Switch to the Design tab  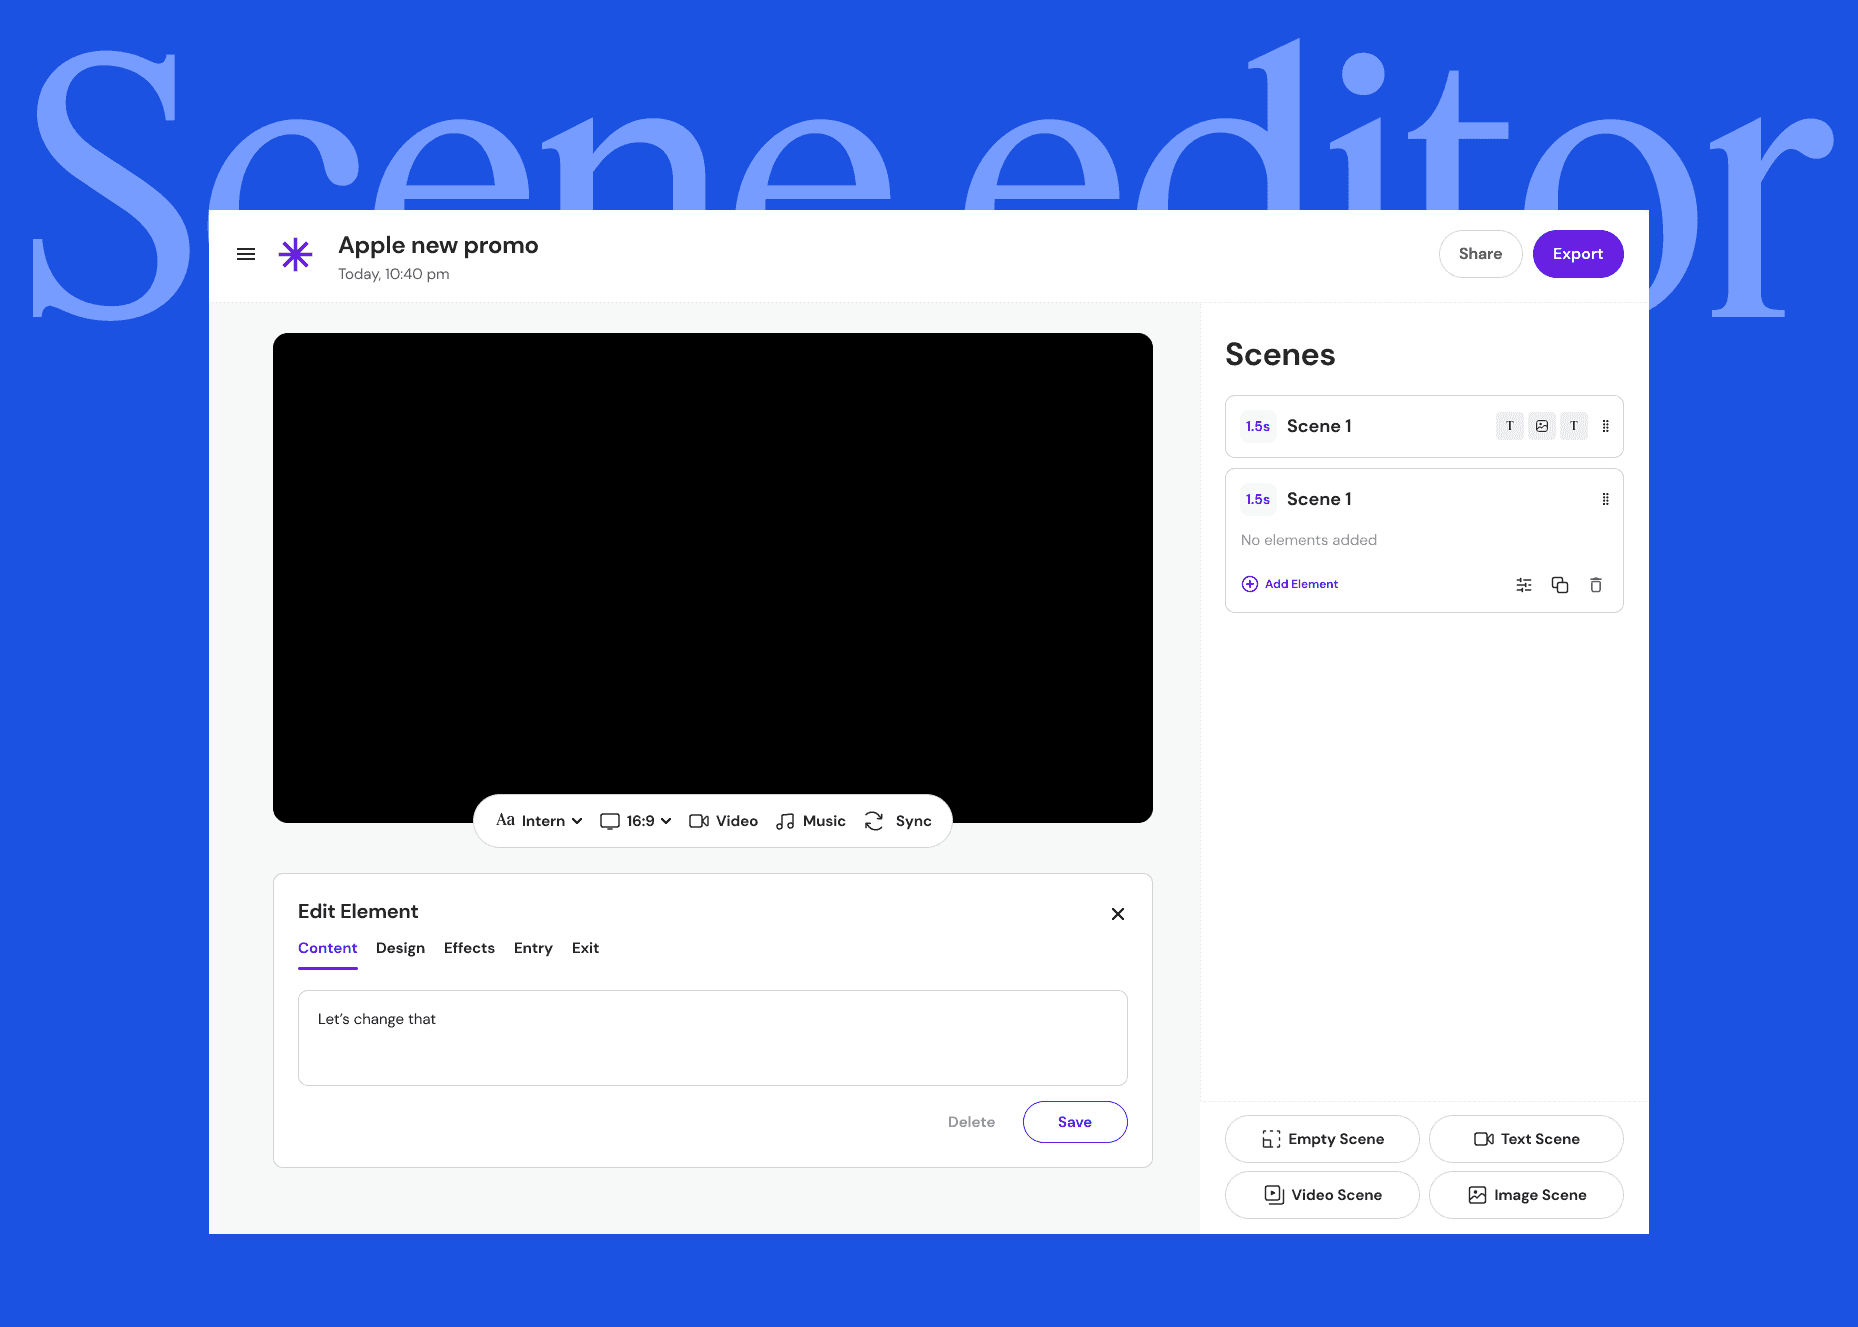tap(400, 948)
